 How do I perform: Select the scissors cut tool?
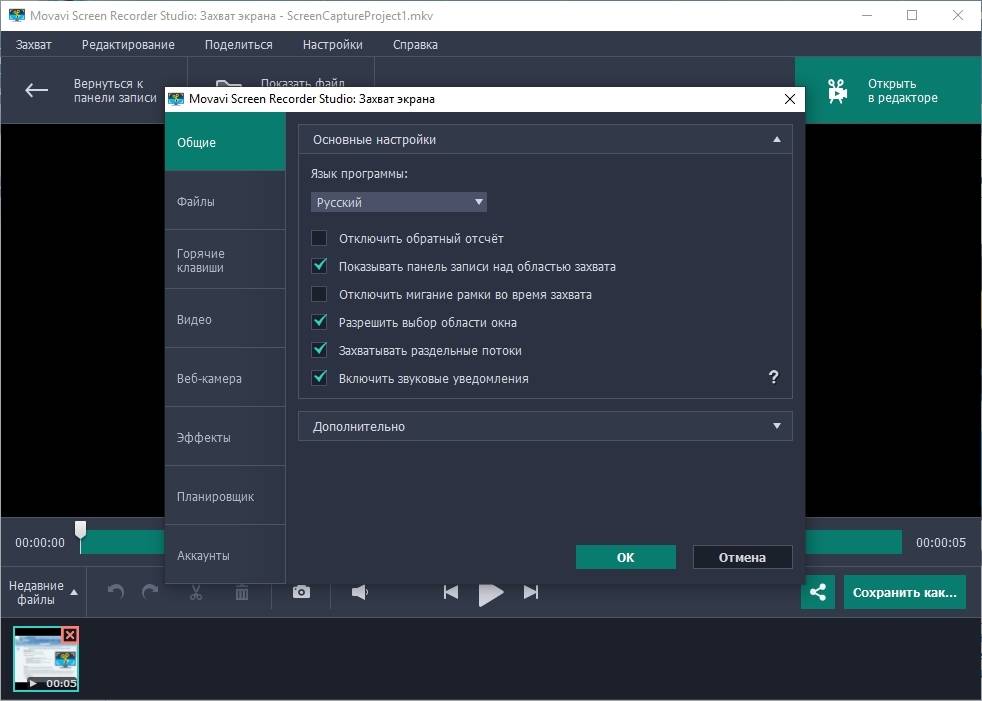196,591
